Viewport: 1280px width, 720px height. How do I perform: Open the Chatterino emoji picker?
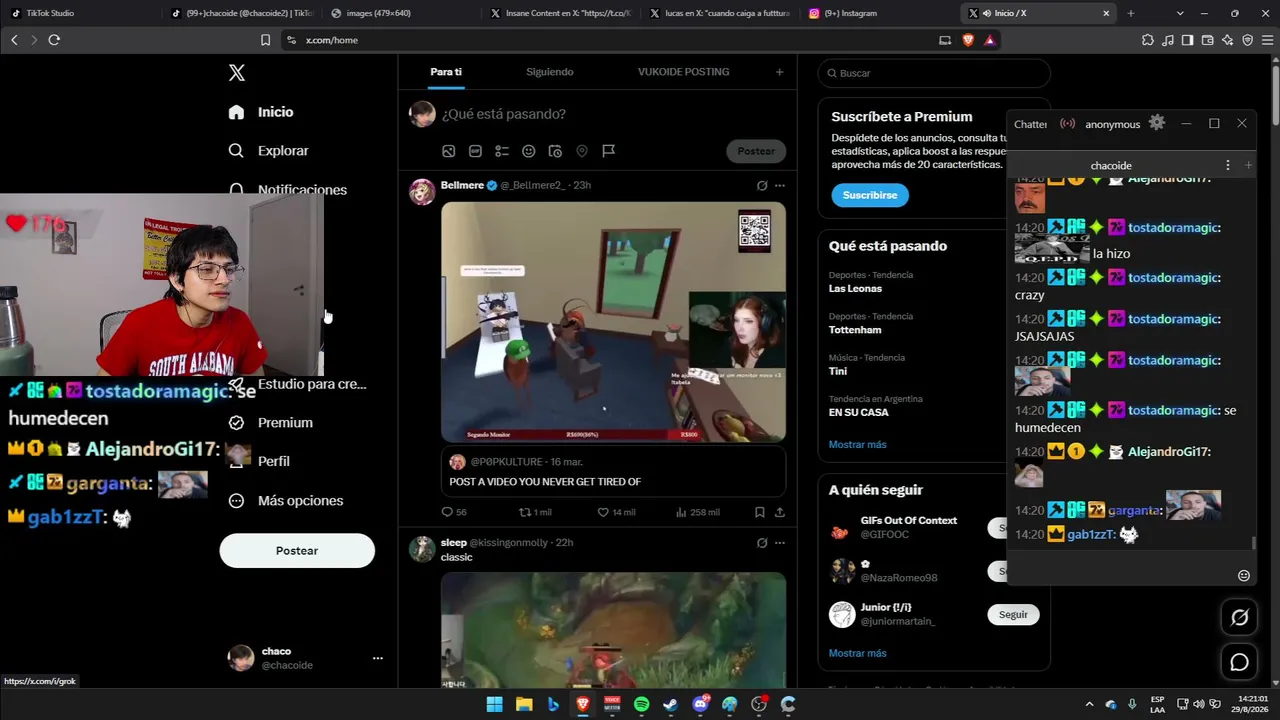point(1244,576)
